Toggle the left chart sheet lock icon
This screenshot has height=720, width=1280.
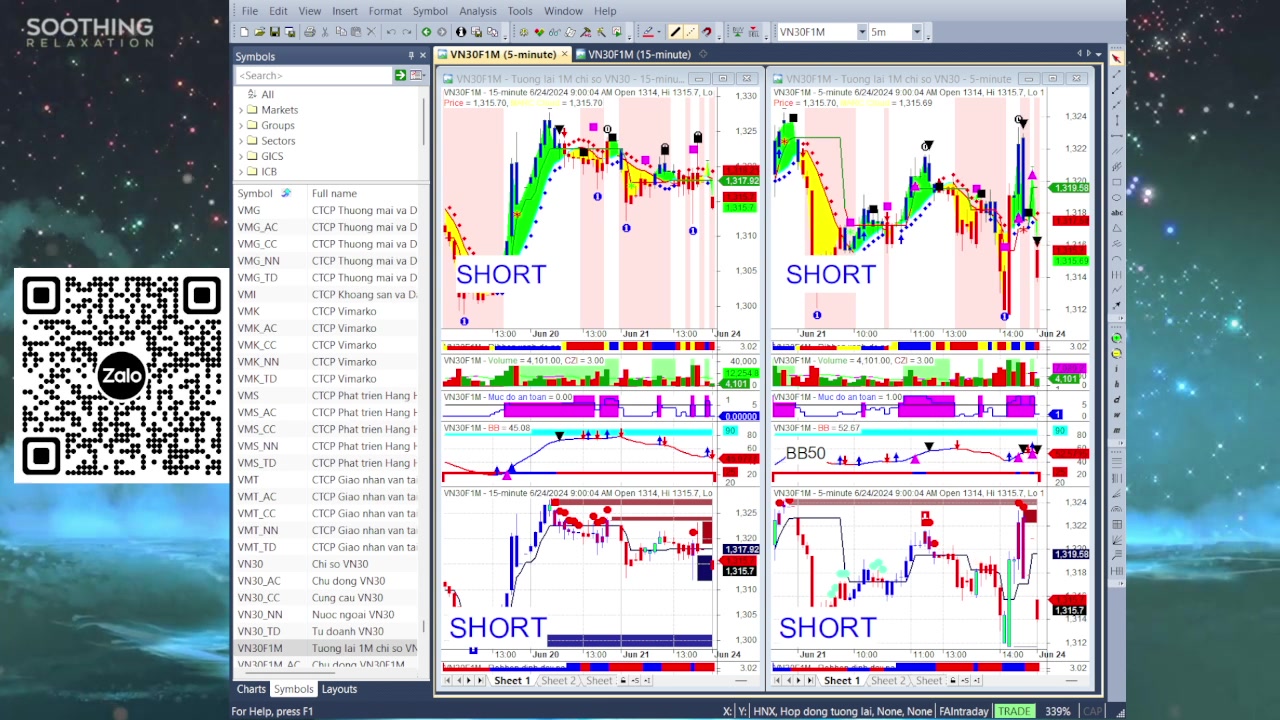point(623,681)
